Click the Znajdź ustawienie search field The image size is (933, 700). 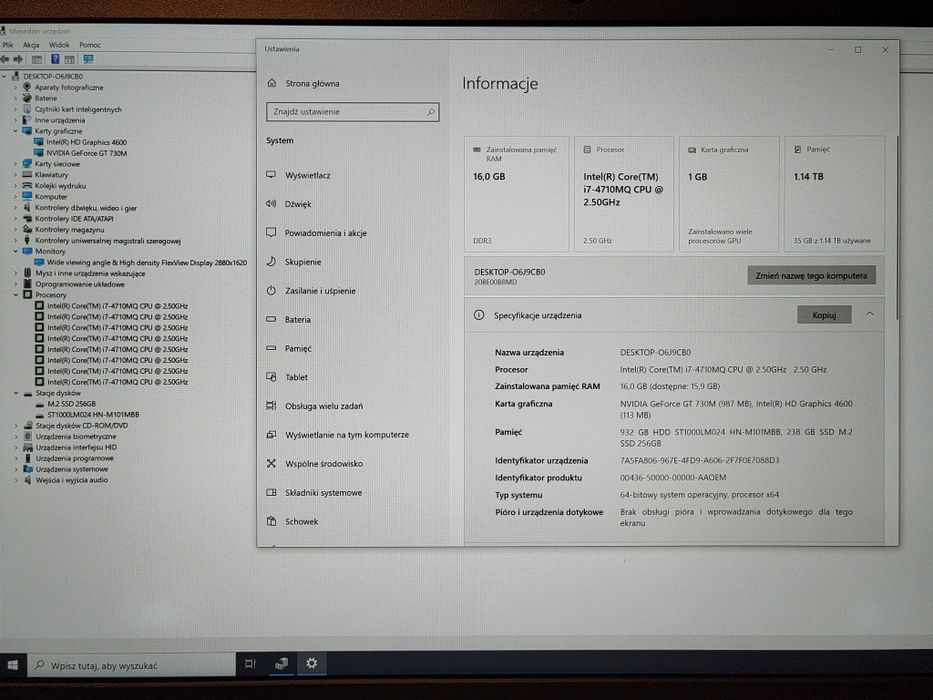click(x=352, y=112)
